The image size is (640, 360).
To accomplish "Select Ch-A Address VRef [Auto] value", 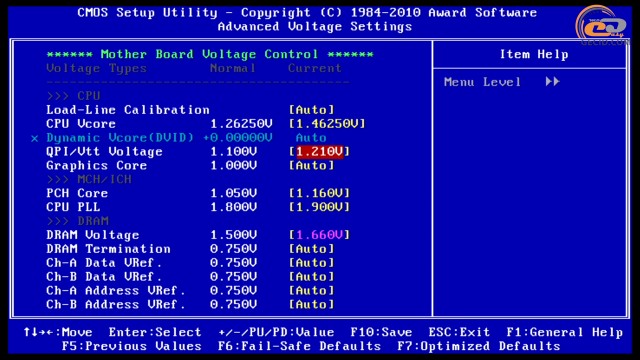I will pyautogui.click(x=312, y=290).
